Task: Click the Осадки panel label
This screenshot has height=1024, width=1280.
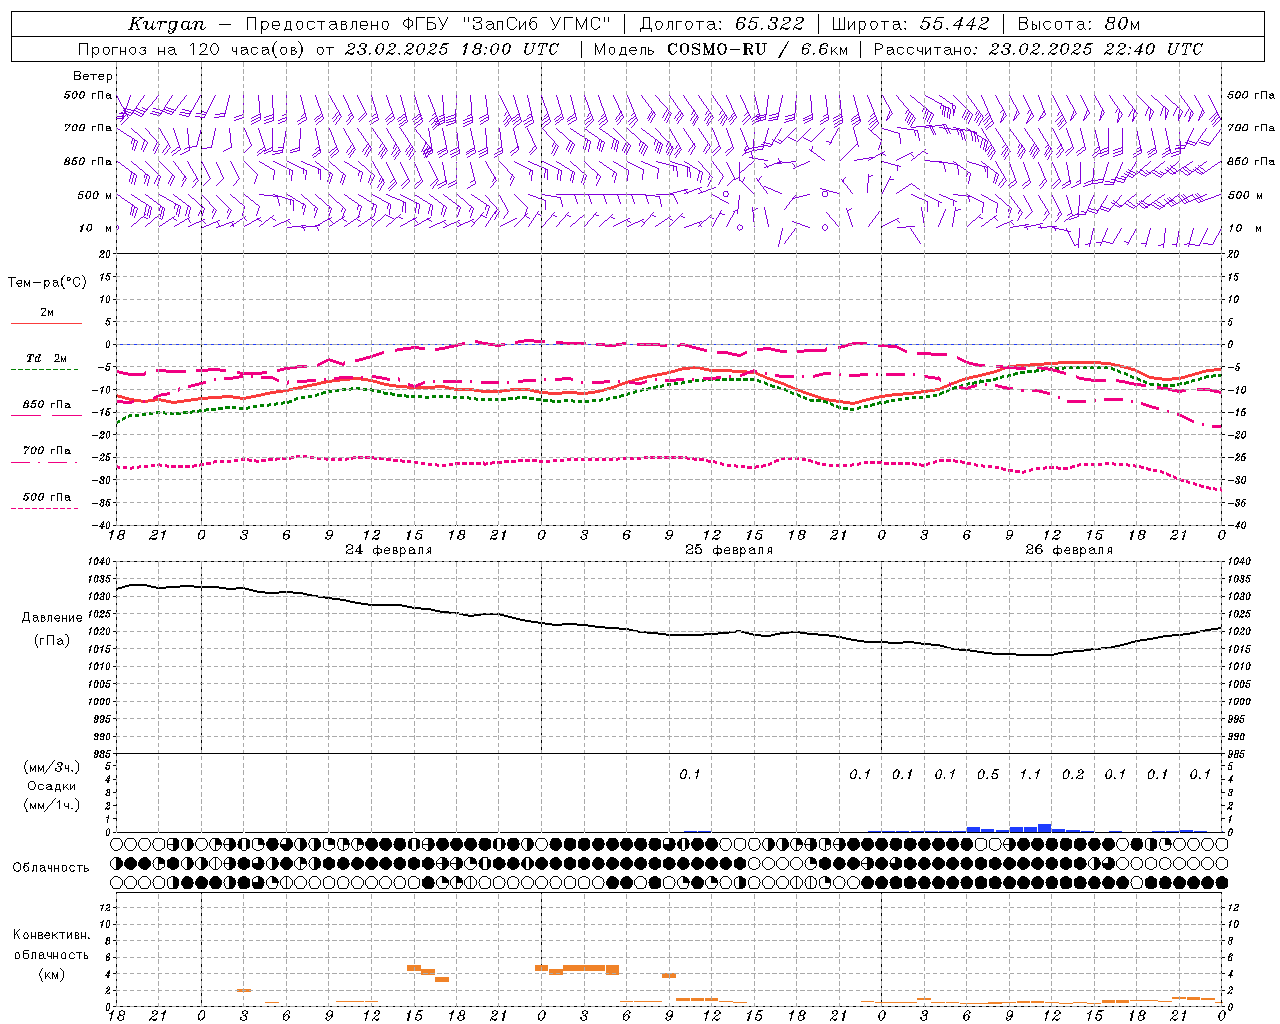Action: [52, 786]
